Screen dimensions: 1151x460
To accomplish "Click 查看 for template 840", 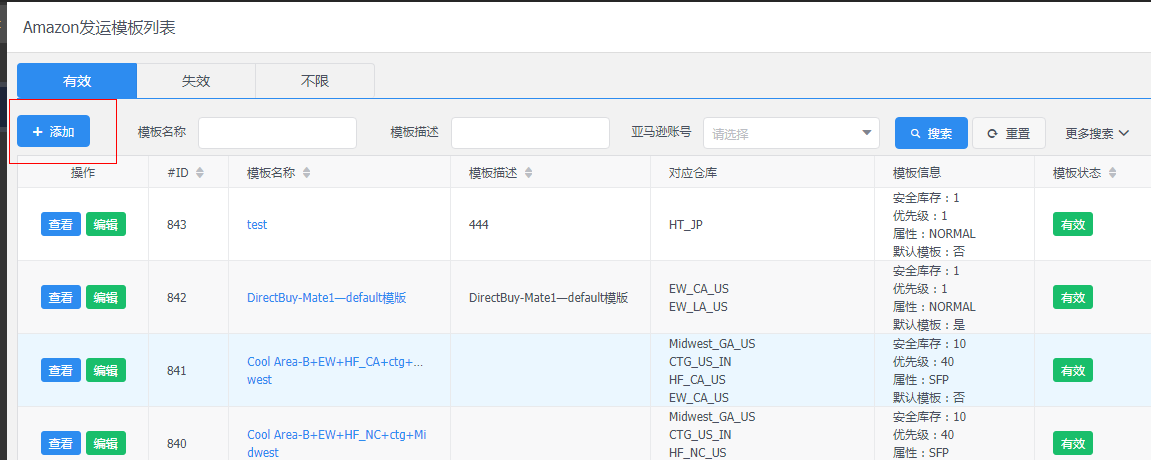I will [x=61, y=443].
